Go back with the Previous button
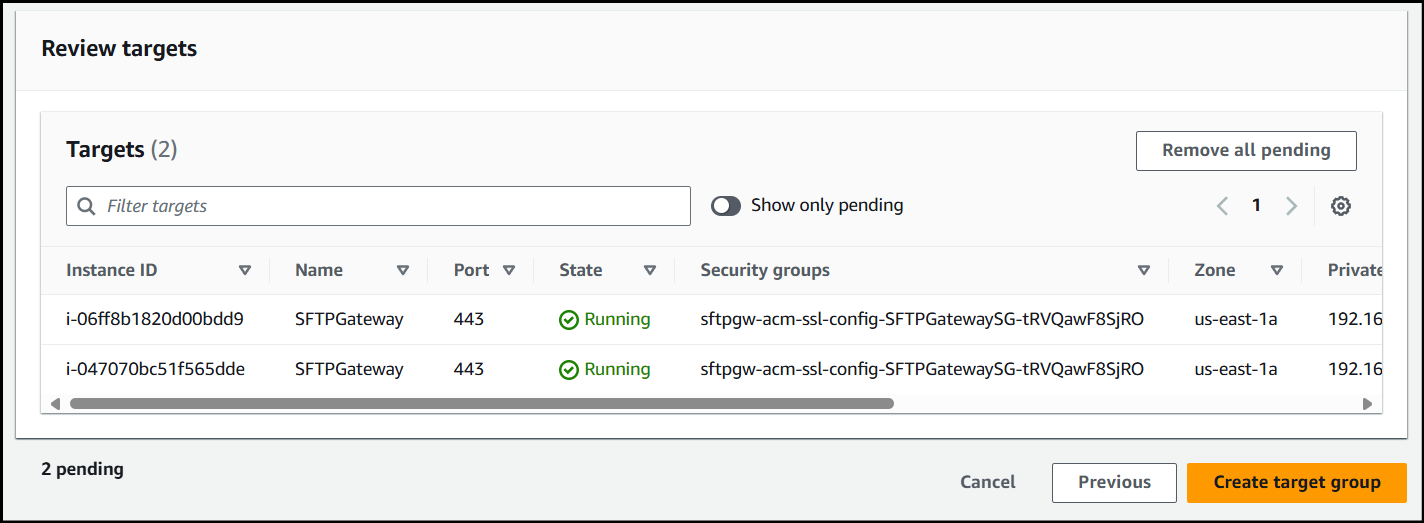 coord(1114,482)
